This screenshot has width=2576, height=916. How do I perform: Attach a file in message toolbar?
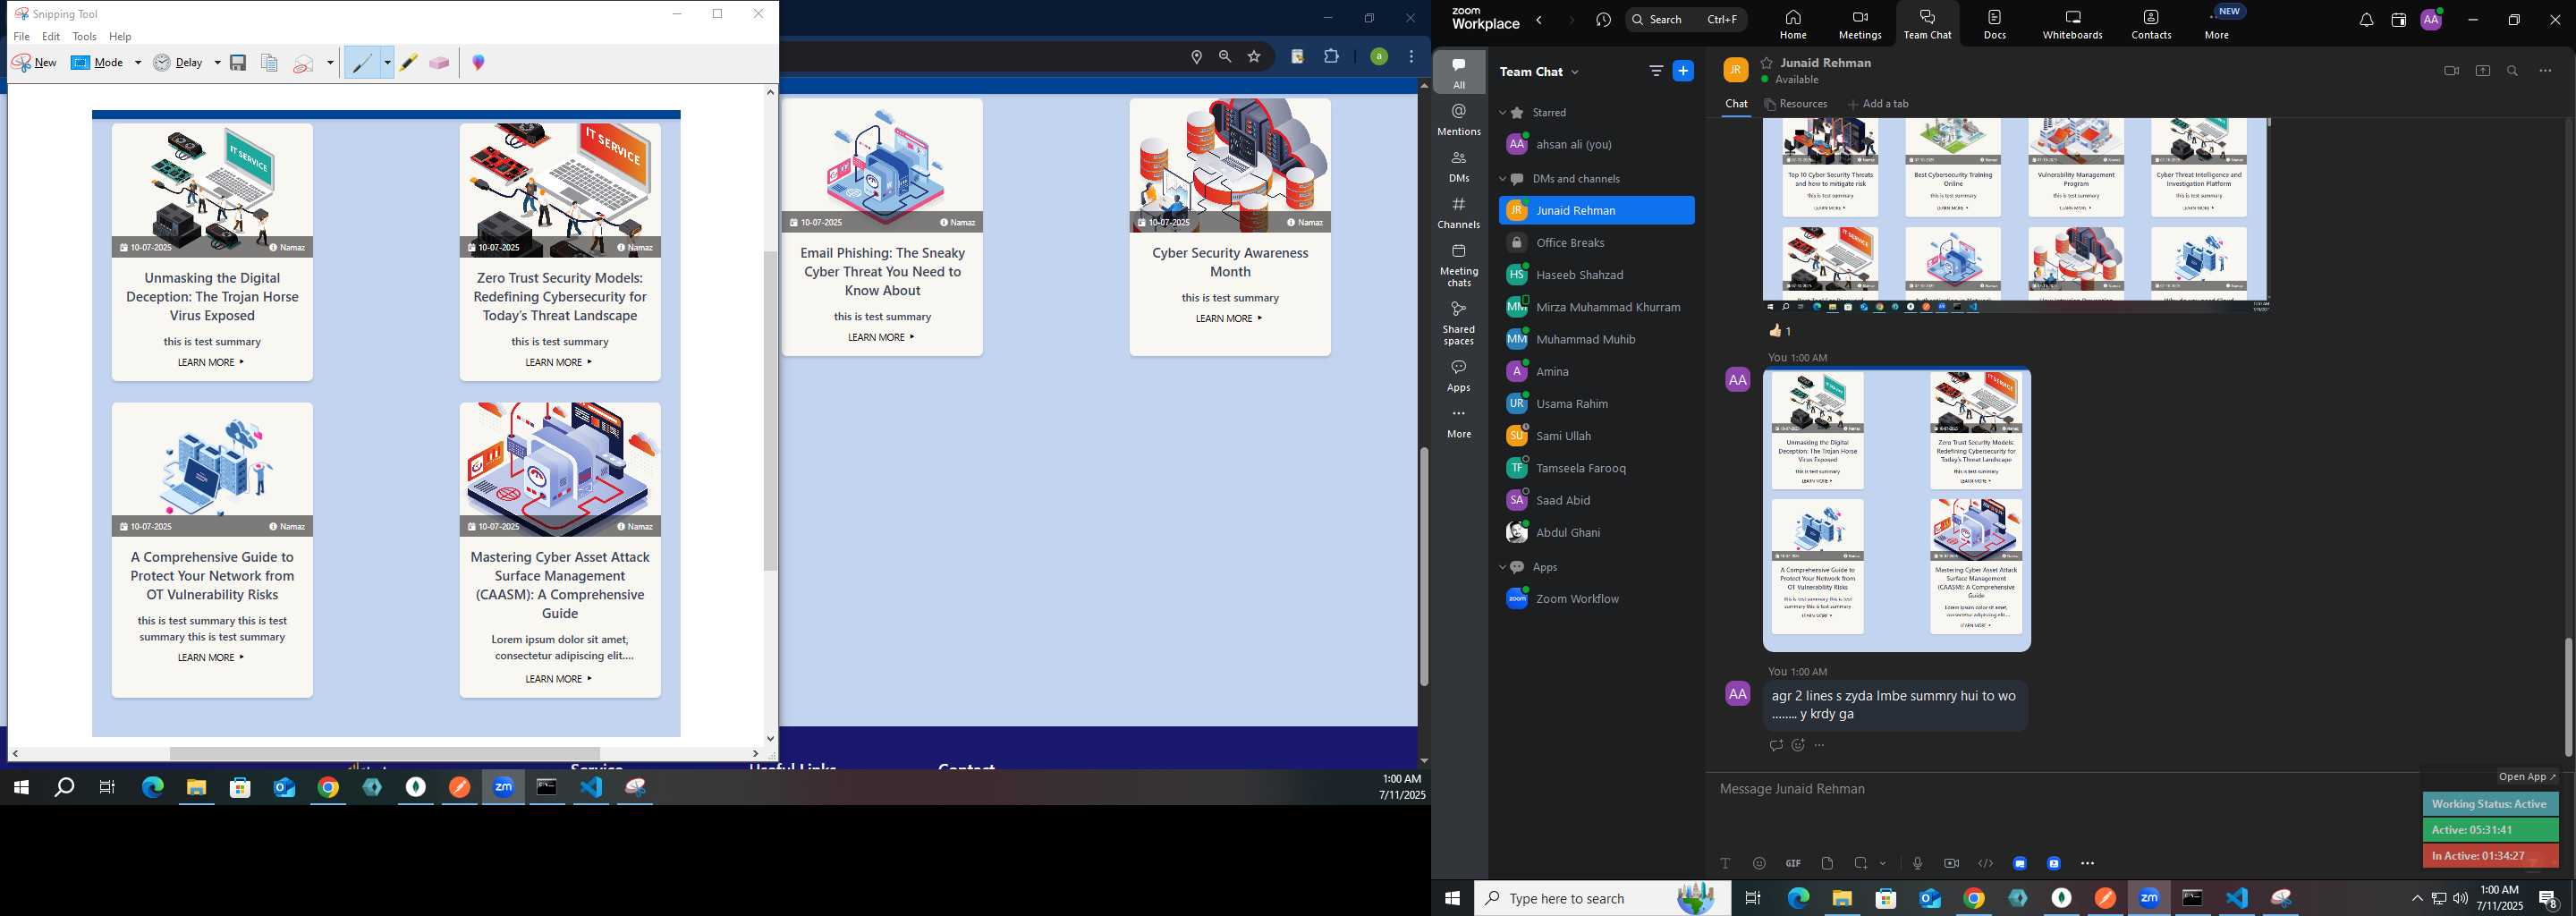pos(1827,863)
